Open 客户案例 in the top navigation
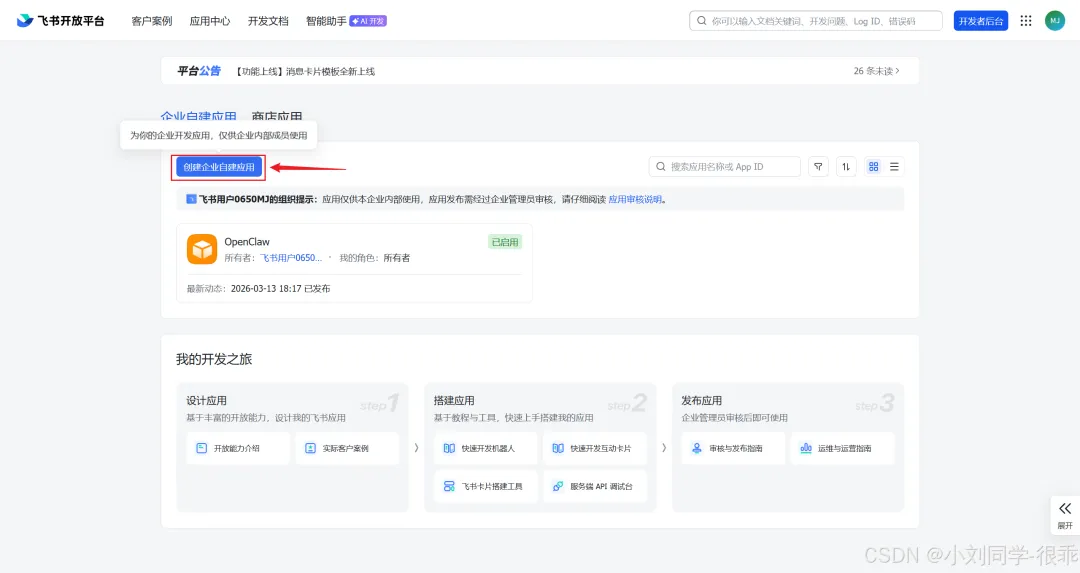Viewport: 1080px width, 573px height. tap(152, 21)
